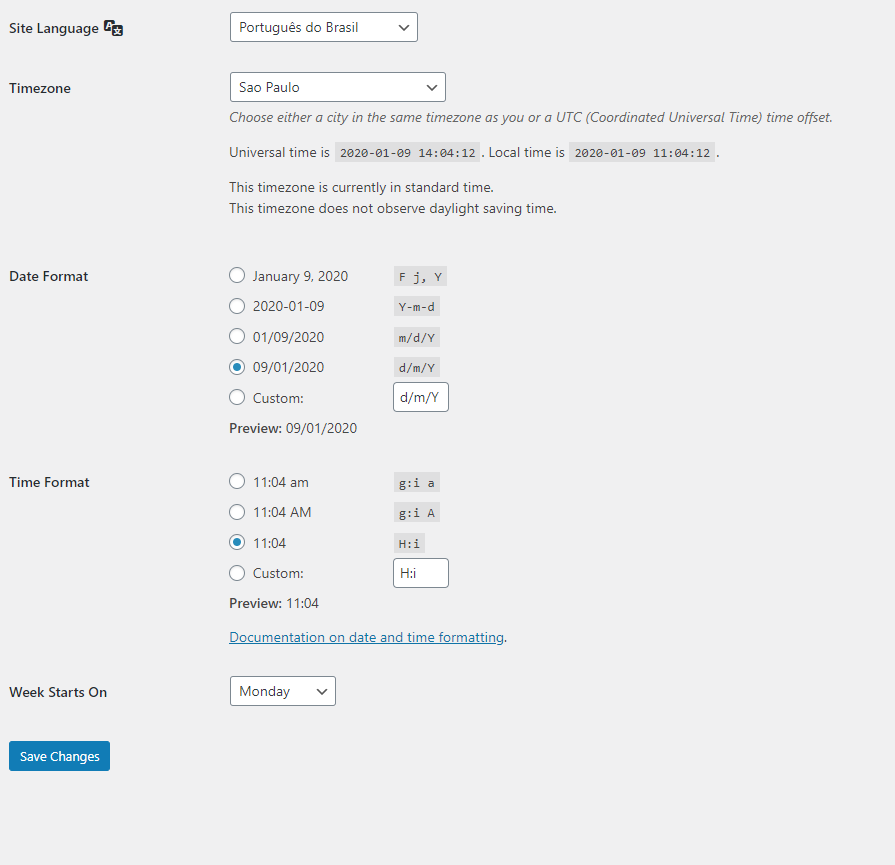Open Documentation on date and time formatting

(x=366, y=637)
